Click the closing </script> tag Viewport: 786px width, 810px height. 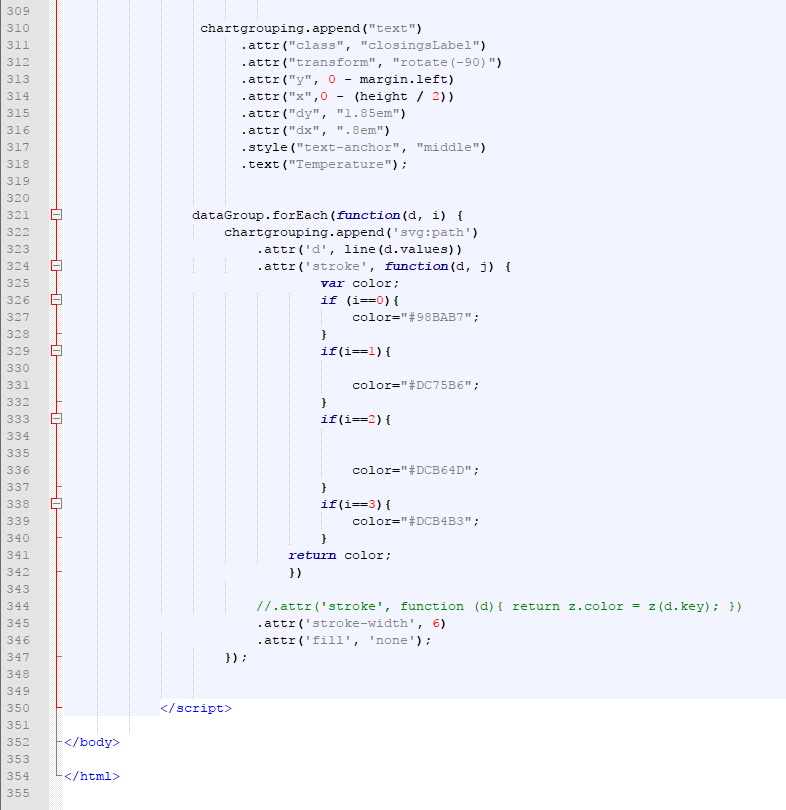pyautogui.click(x=196, y=708)
